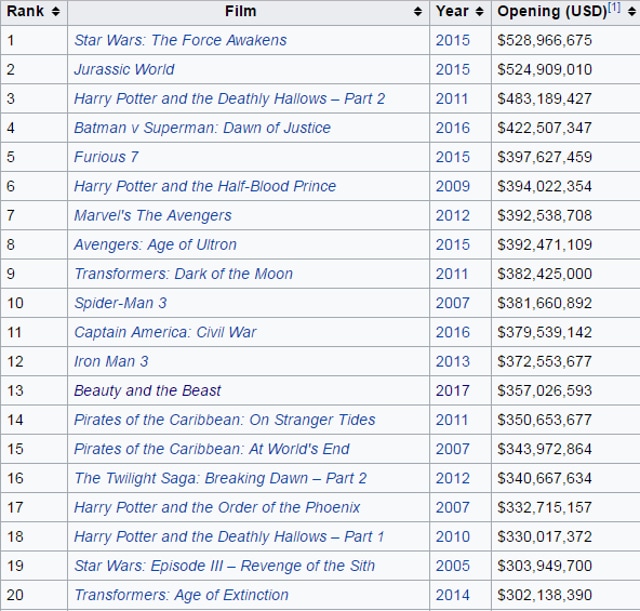Click year 2013 beside Iron Man 3

point(452,361)
